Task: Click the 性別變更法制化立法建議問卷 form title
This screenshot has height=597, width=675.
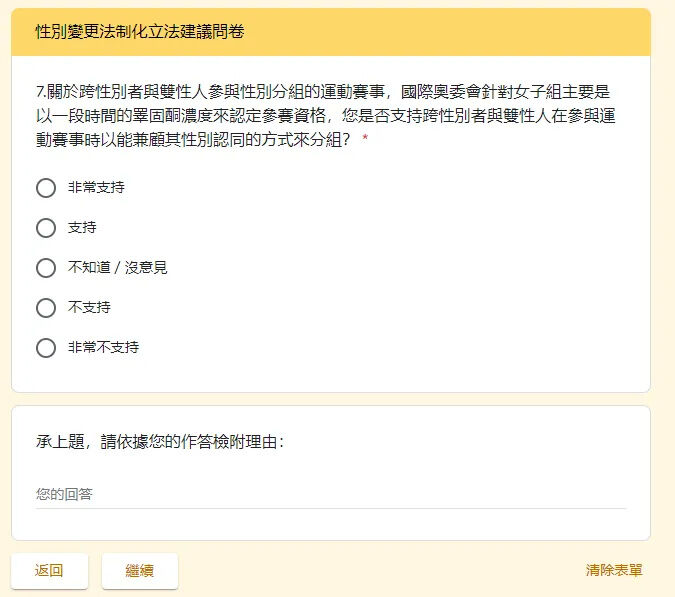Action: pos(140,31)
